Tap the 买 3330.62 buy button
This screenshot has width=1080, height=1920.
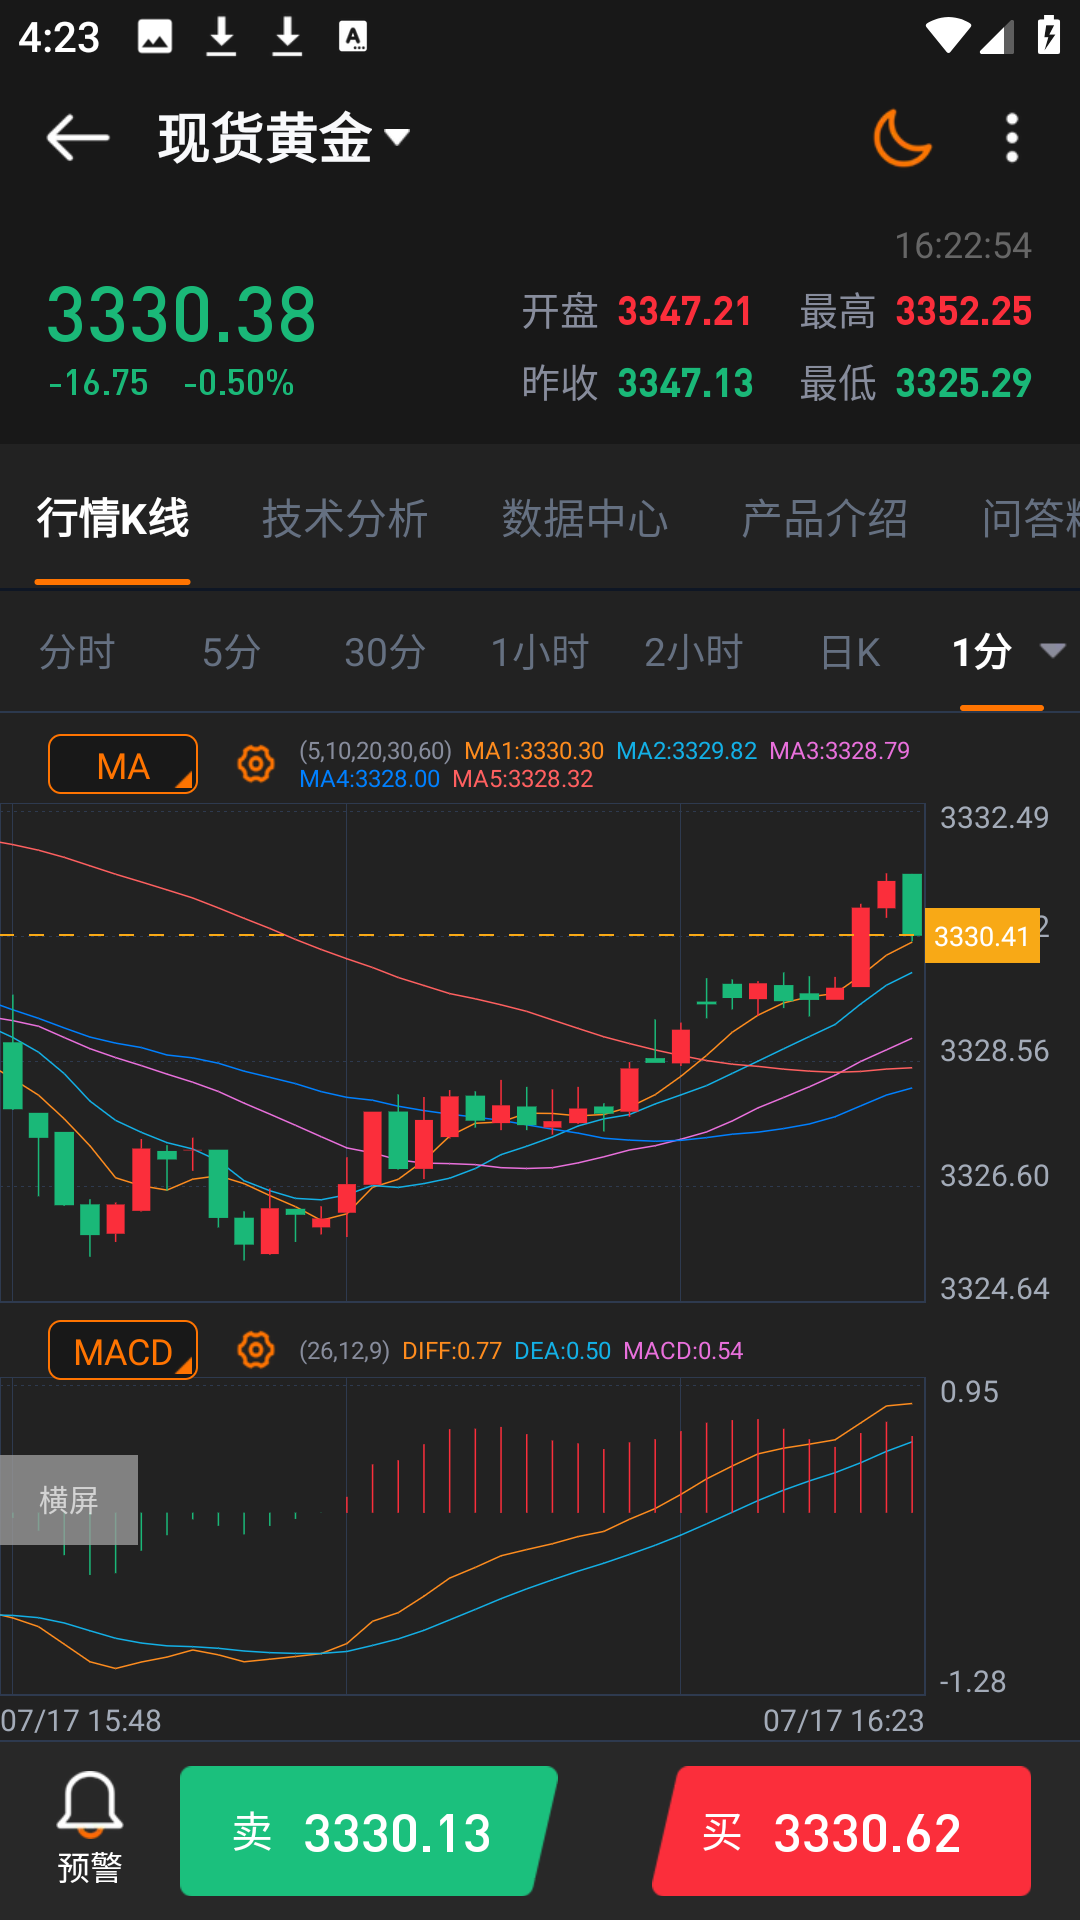point(842,1831)
